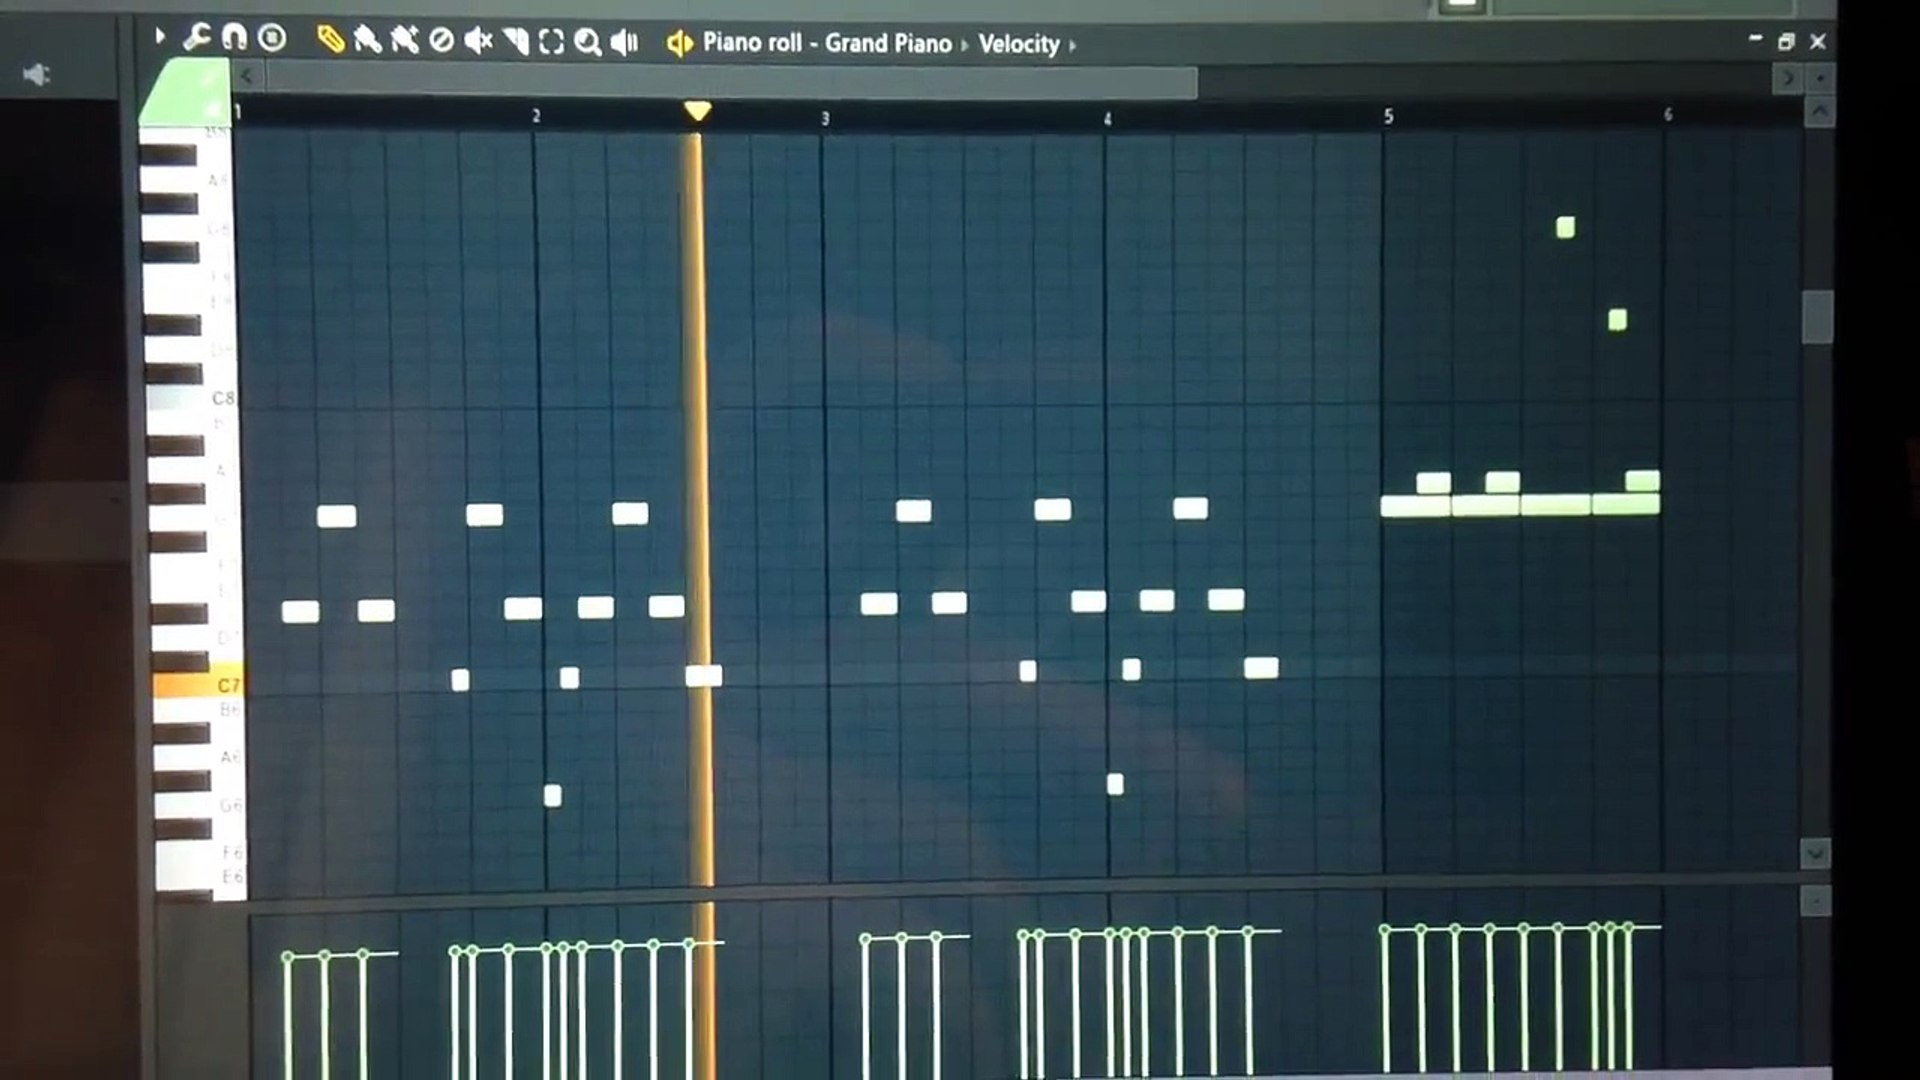Choose the Zoom magnifier tool

(587, 41)
